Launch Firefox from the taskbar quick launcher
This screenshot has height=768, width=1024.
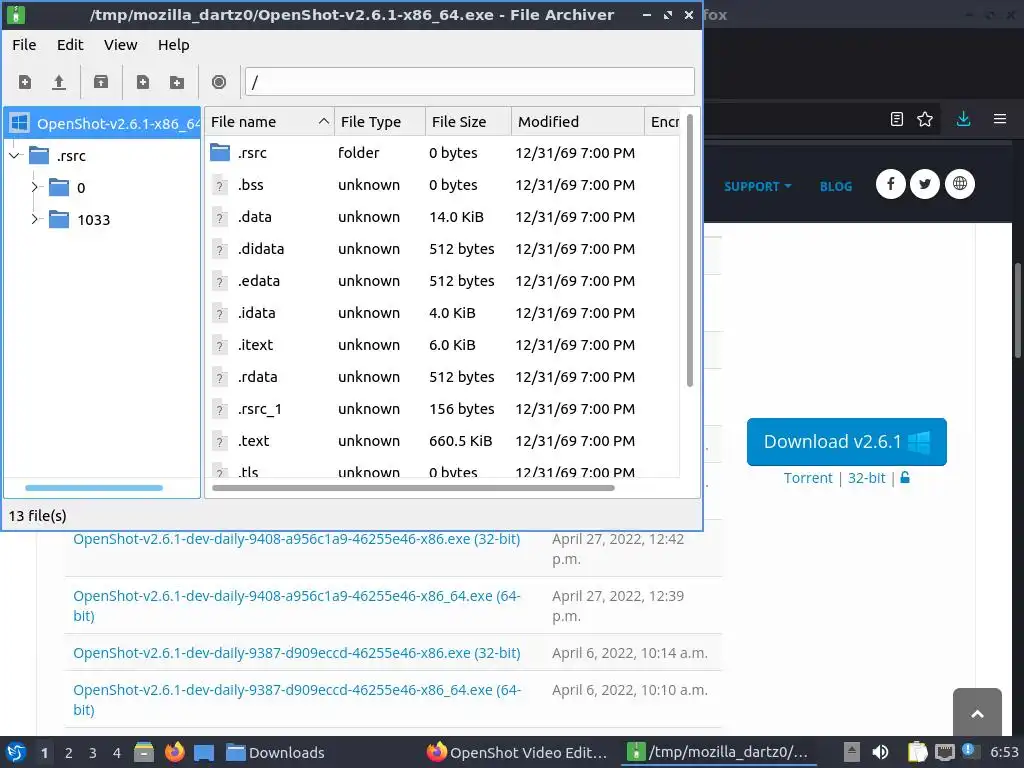(174, 752)
